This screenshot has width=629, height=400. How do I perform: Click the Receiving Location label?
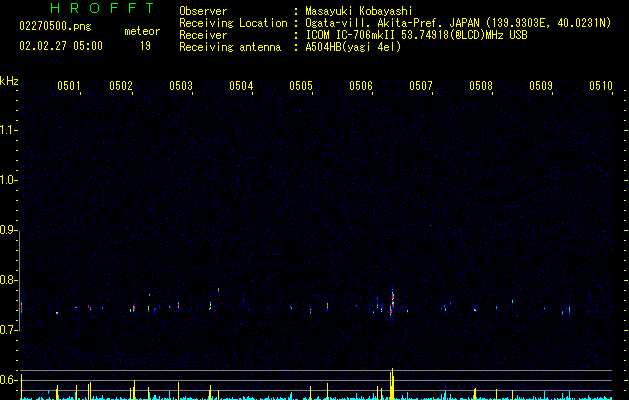pos(233,23)
